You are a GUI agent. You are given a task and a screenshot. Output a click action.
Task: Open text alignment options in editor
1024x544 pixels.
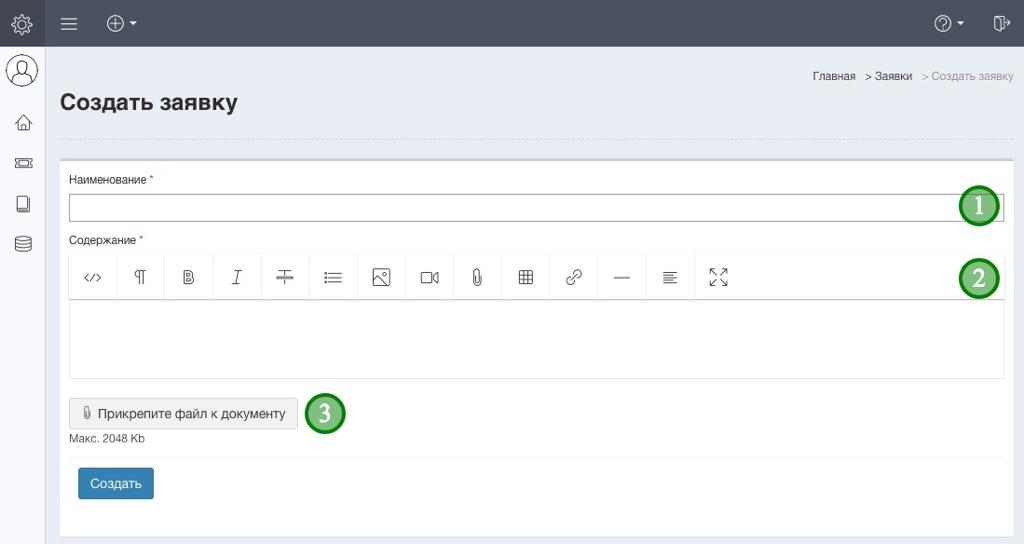(670, 278)
